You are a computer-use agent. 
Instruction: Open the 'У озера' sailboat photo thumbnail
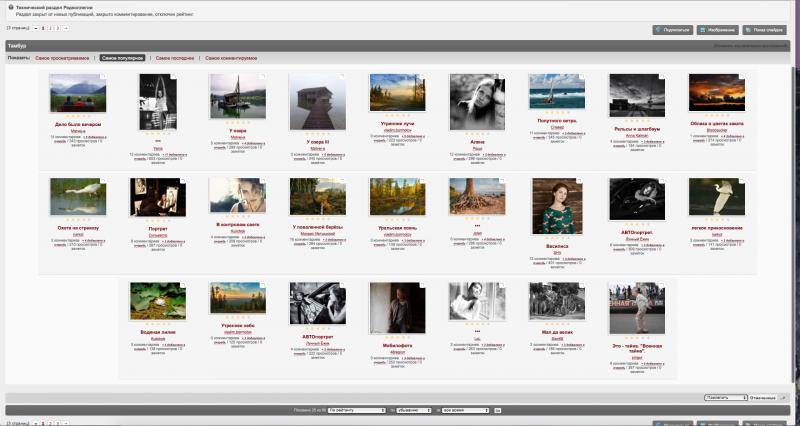(238, 96)
